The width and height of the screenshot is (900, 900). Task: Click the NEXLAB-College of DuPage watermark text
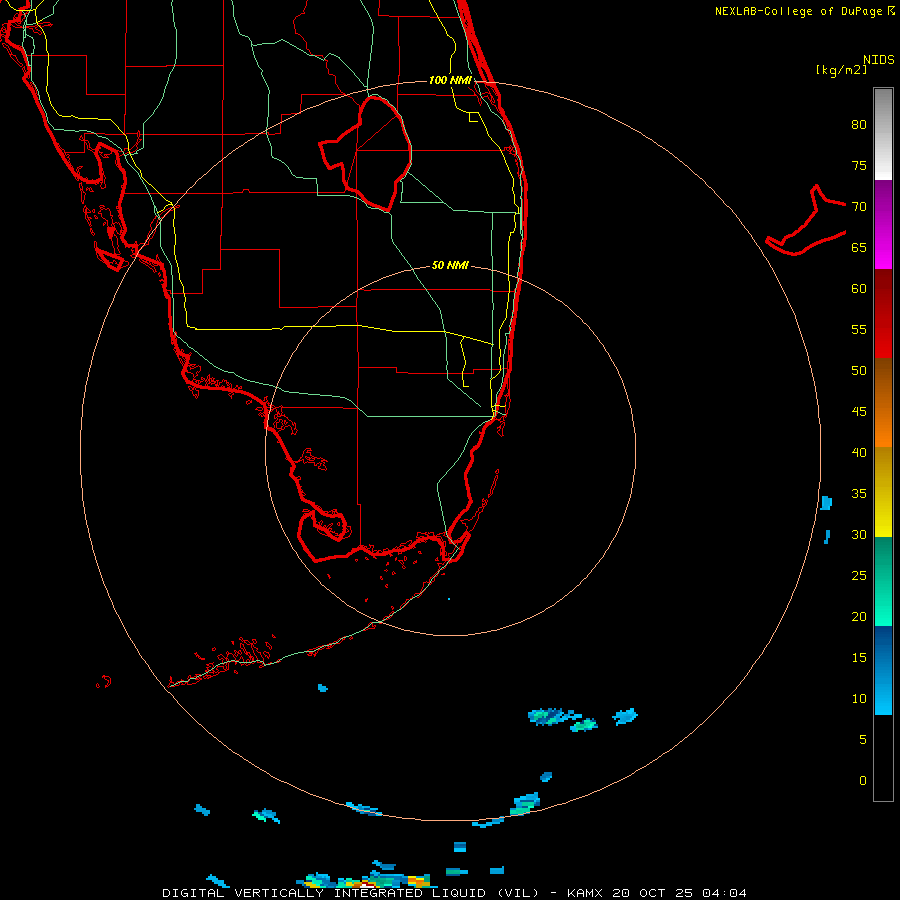(804, 11)
